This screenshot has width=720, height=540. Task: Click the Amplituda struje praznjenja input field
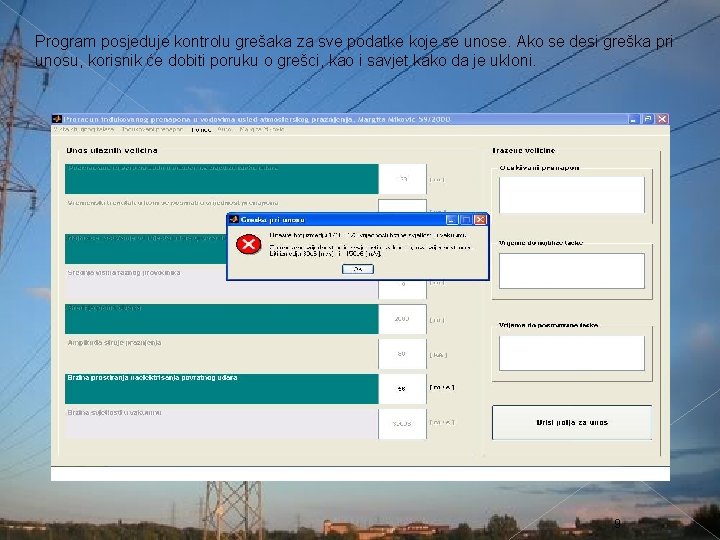point(402,354)
